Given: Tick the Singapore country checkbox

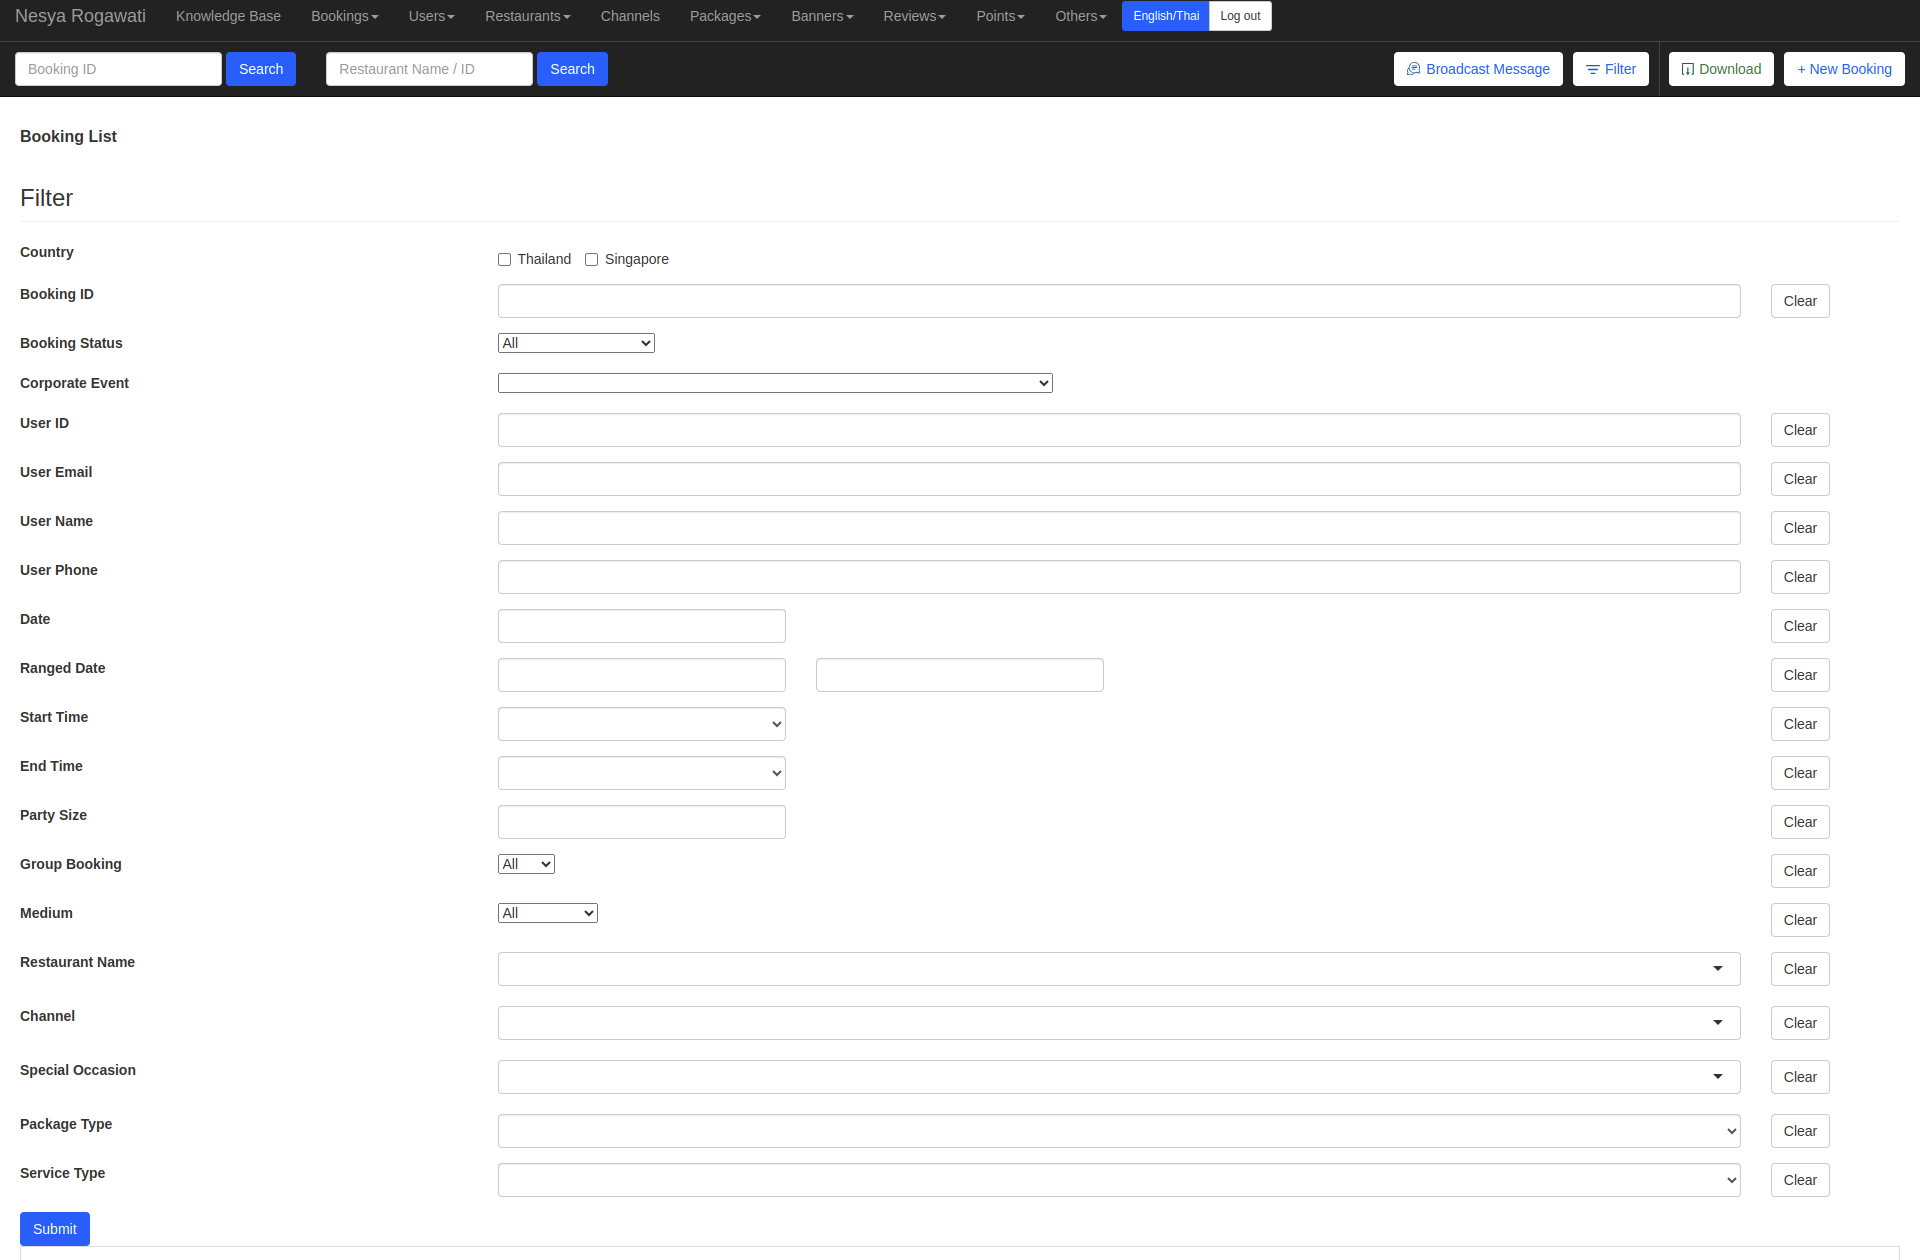Looking at the screenshot, I should pos(592,260).
